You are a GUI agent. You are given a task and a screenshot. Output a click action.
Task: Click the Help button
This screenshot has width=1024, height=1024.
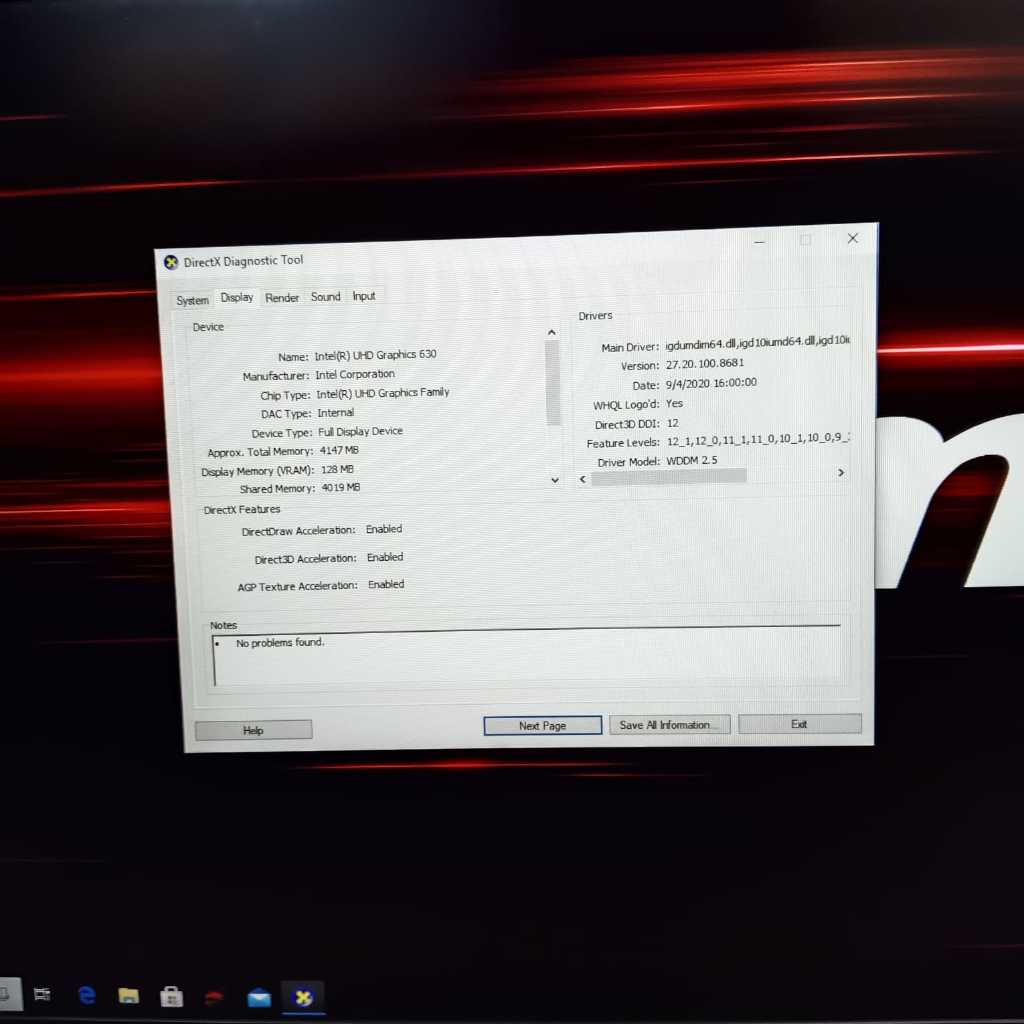[x=253, y=729]
